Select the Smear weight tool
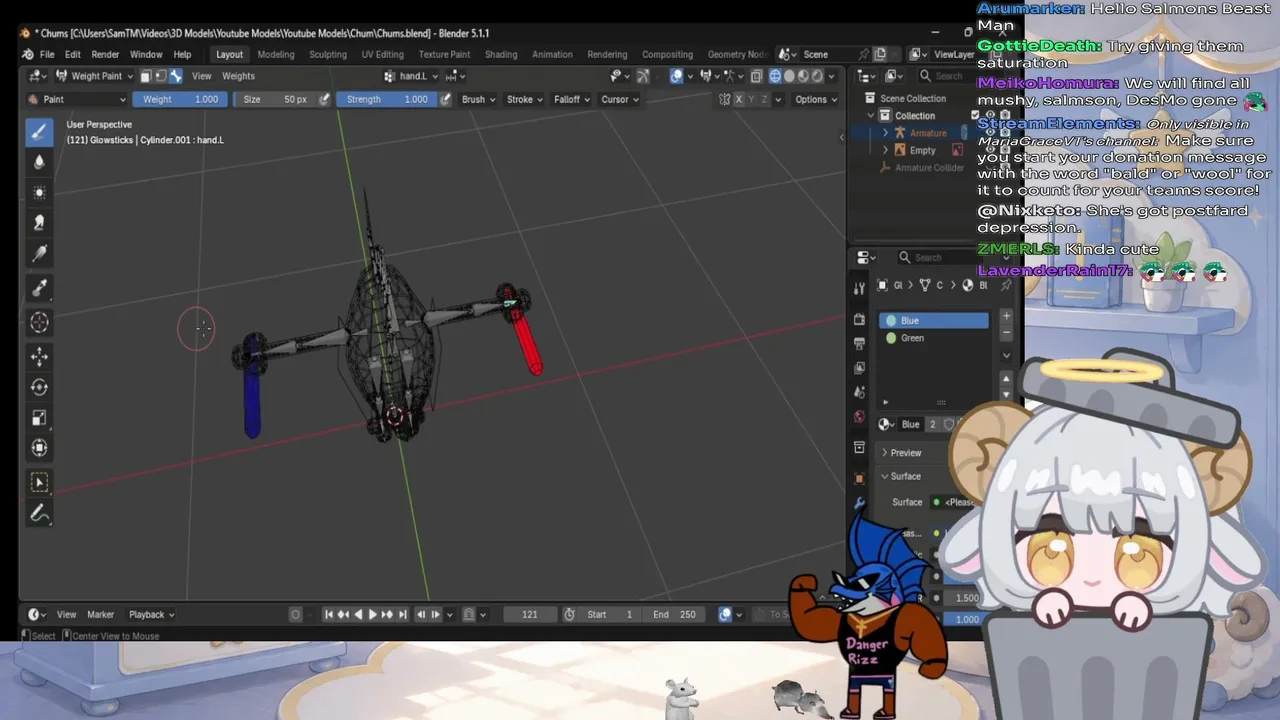 point(40,222)
